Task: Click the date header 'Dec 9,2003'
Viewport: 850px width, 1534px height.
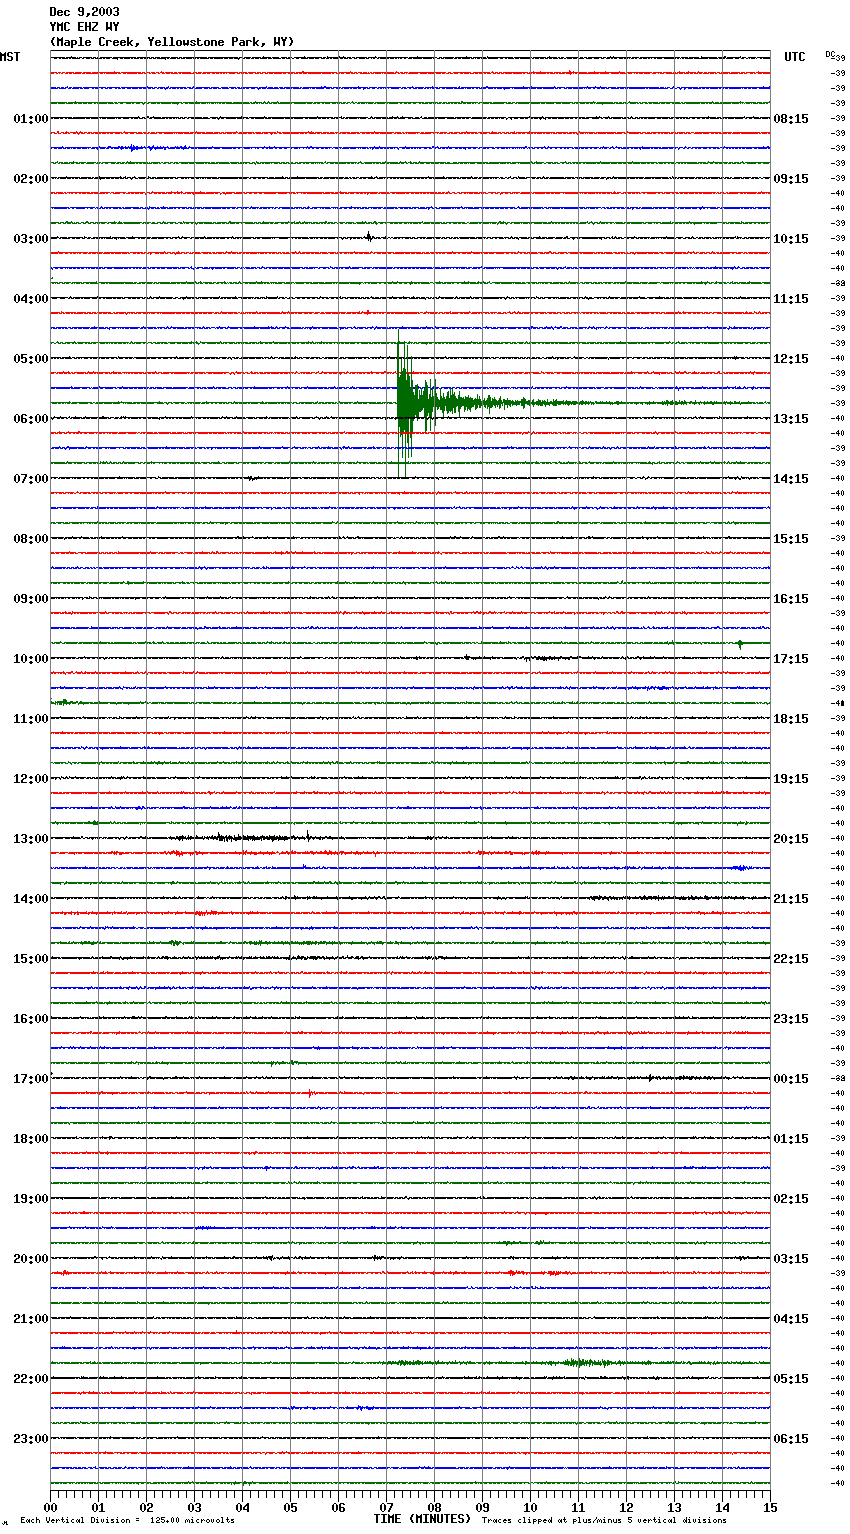Action: 84,12
